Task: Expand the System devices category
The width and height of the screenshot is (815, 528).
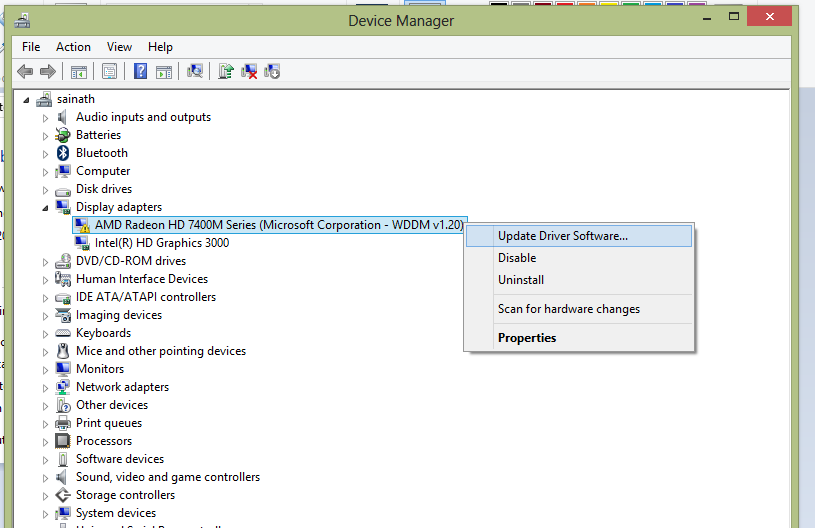Action: 45,514
